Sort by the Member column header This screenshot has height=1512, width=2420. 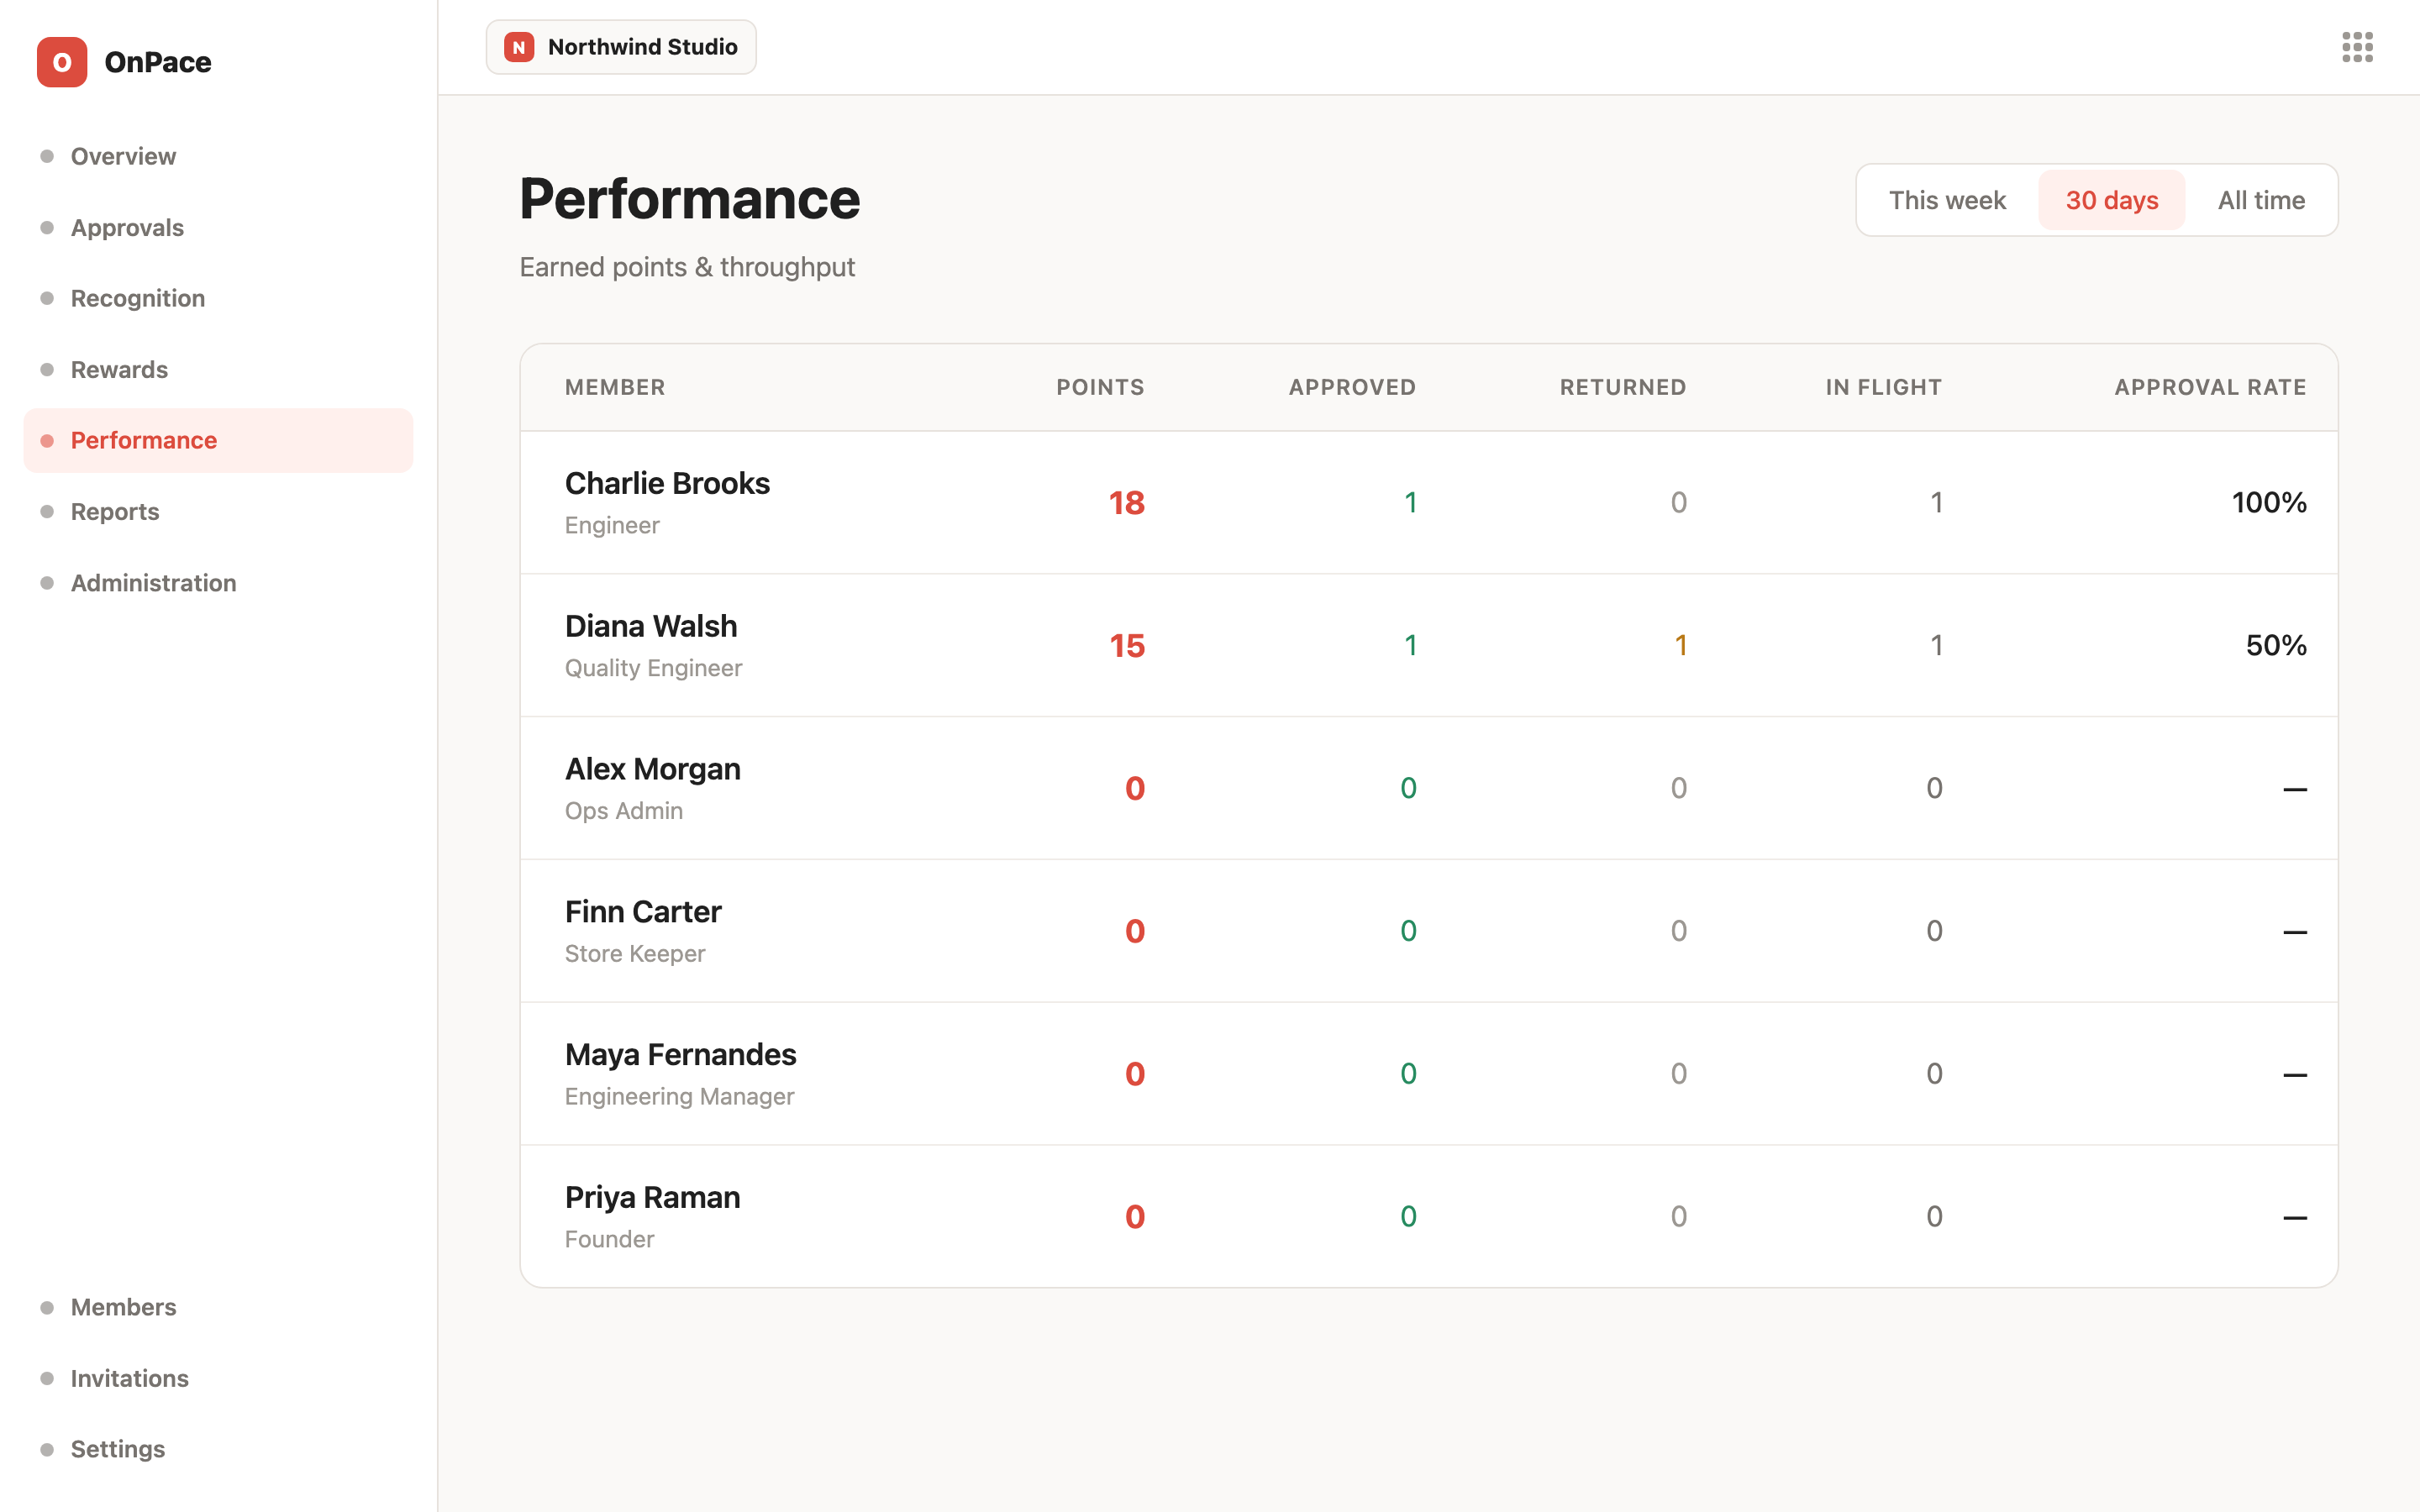615,387
